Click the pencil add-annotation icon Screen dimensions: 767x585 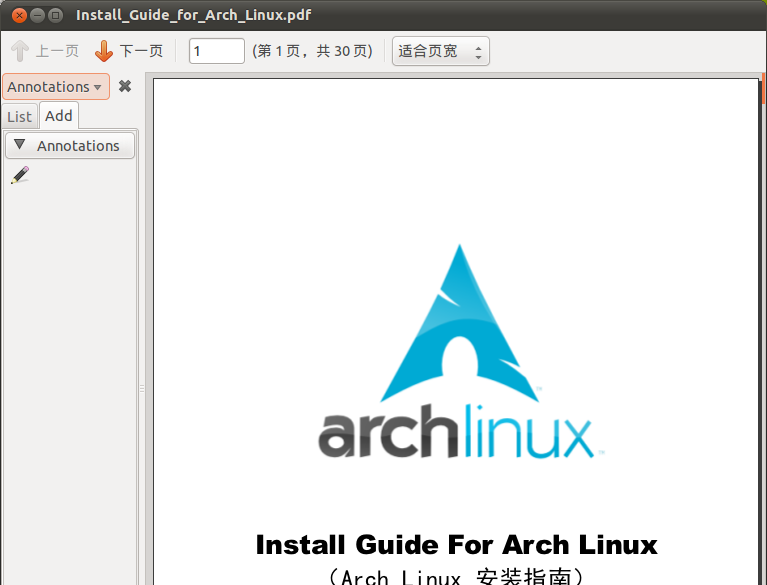(x=20, y=175)
